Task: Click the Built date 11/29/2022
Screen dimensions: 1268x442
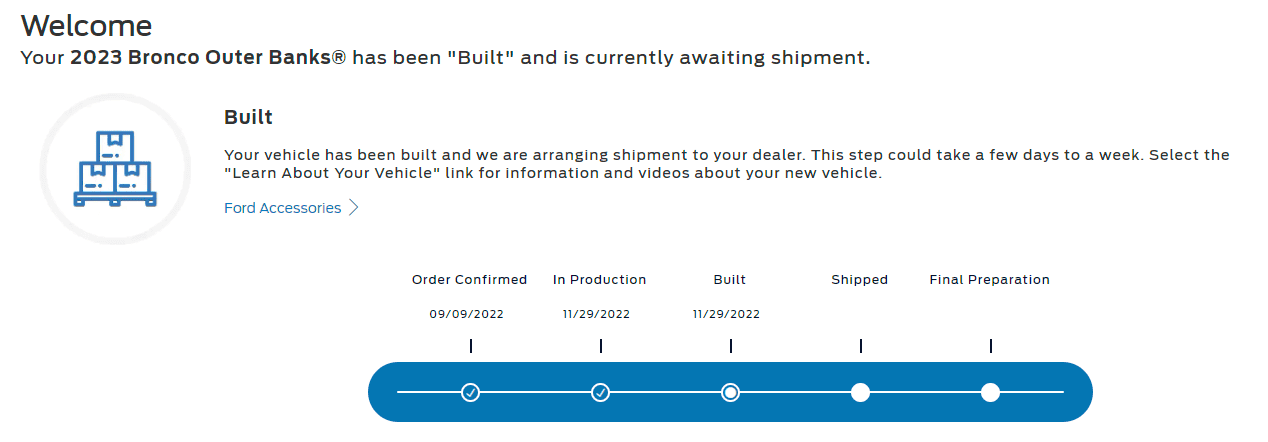Action: [x=727, y=314]
